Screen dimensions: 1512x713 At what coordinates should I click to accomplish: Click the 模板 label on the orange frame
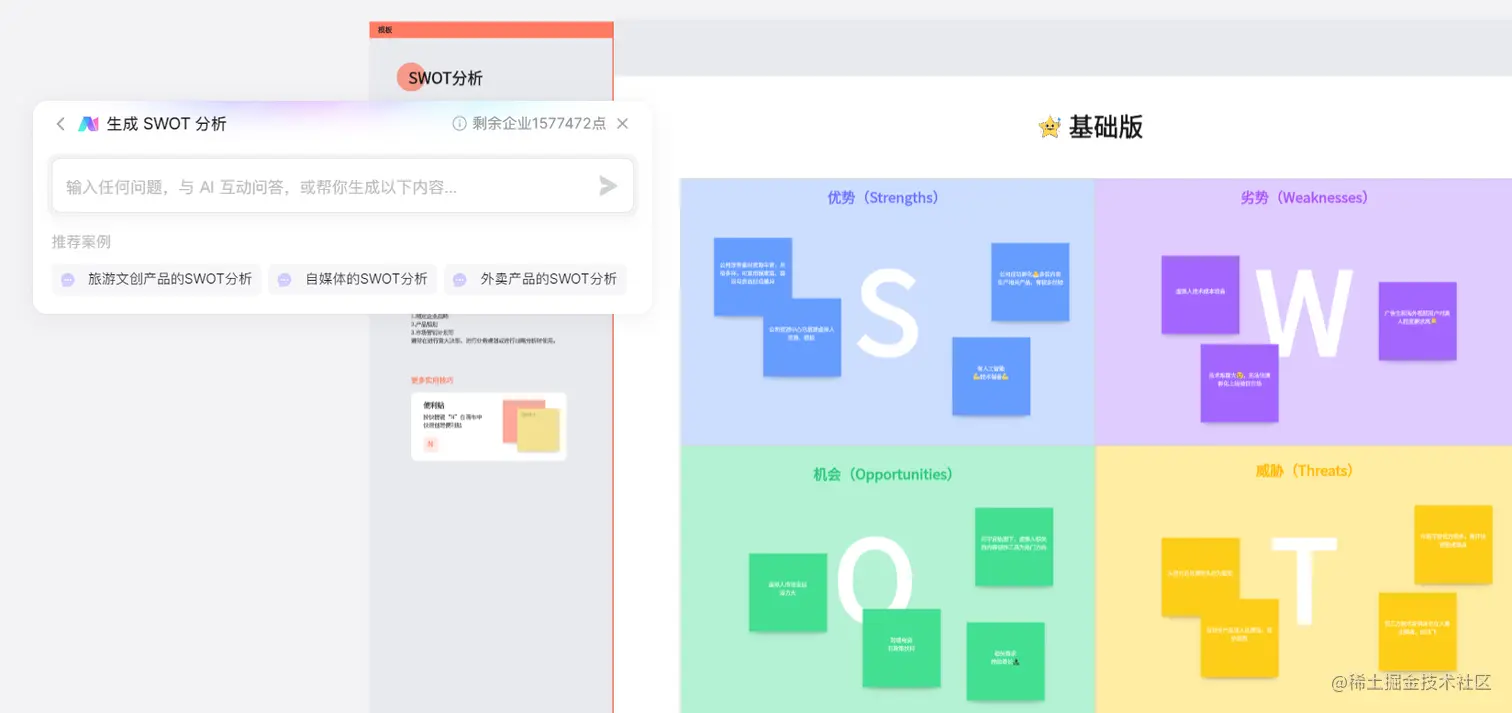(385, 30)
